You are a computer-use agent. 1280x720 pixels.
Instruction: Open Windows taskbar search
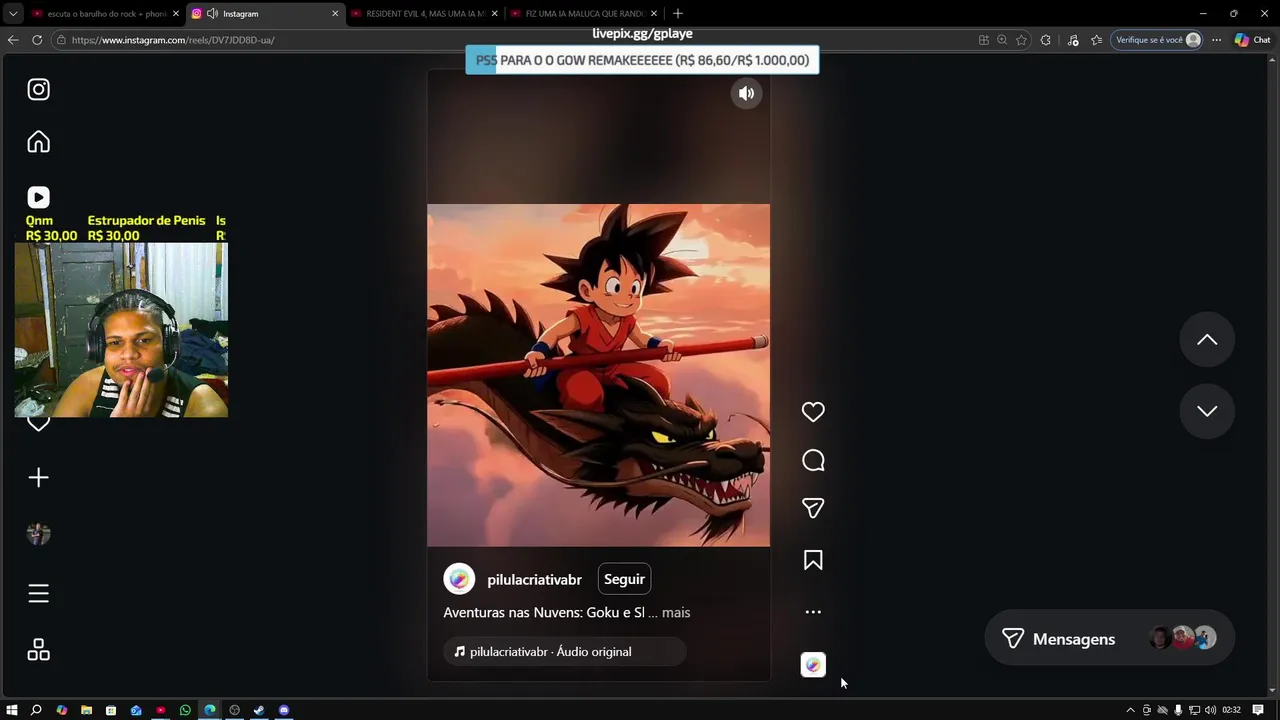point(36,710)
